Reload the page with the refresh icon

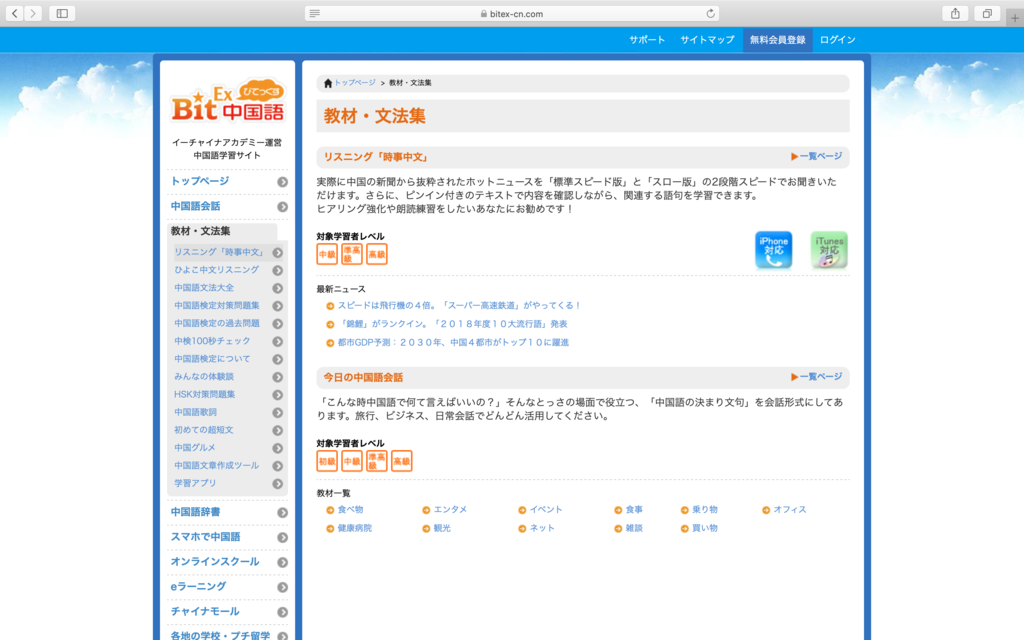pos(711,13)
